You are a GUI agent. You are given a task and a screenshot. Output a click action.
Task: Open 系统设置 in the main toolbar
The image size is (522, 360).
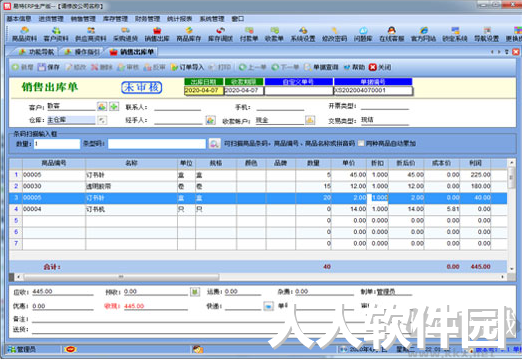coord(303,34)
